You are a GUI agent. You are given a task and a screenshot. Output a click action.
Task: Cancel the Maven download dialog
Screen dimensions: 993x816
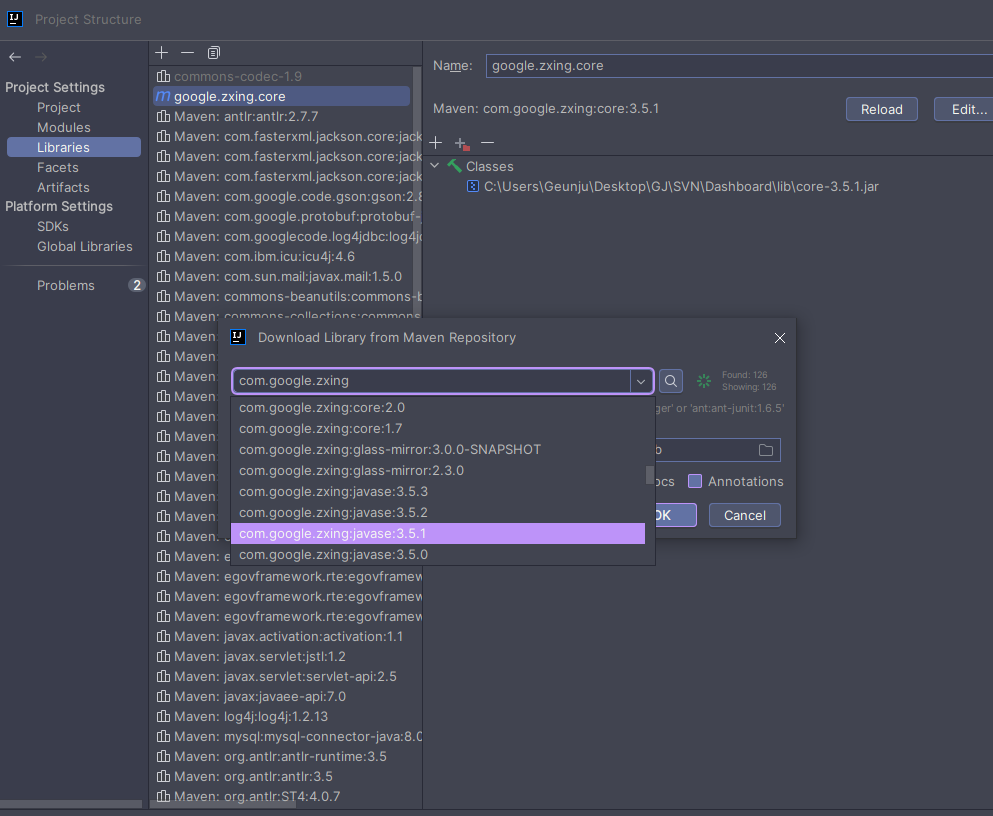coord(744,515)
